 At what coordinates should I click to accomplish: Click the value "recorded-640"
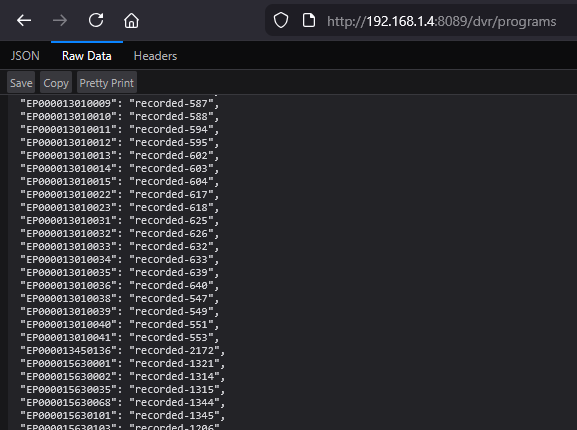(171, 285)
